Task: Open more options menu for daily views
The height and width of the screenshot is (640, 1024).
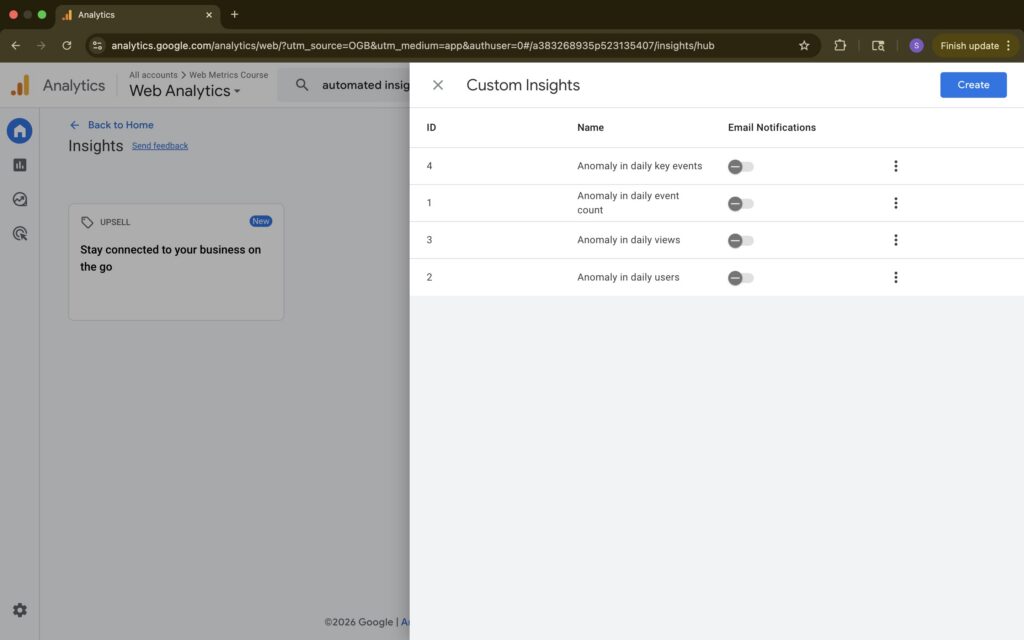Action: (896, 240)
